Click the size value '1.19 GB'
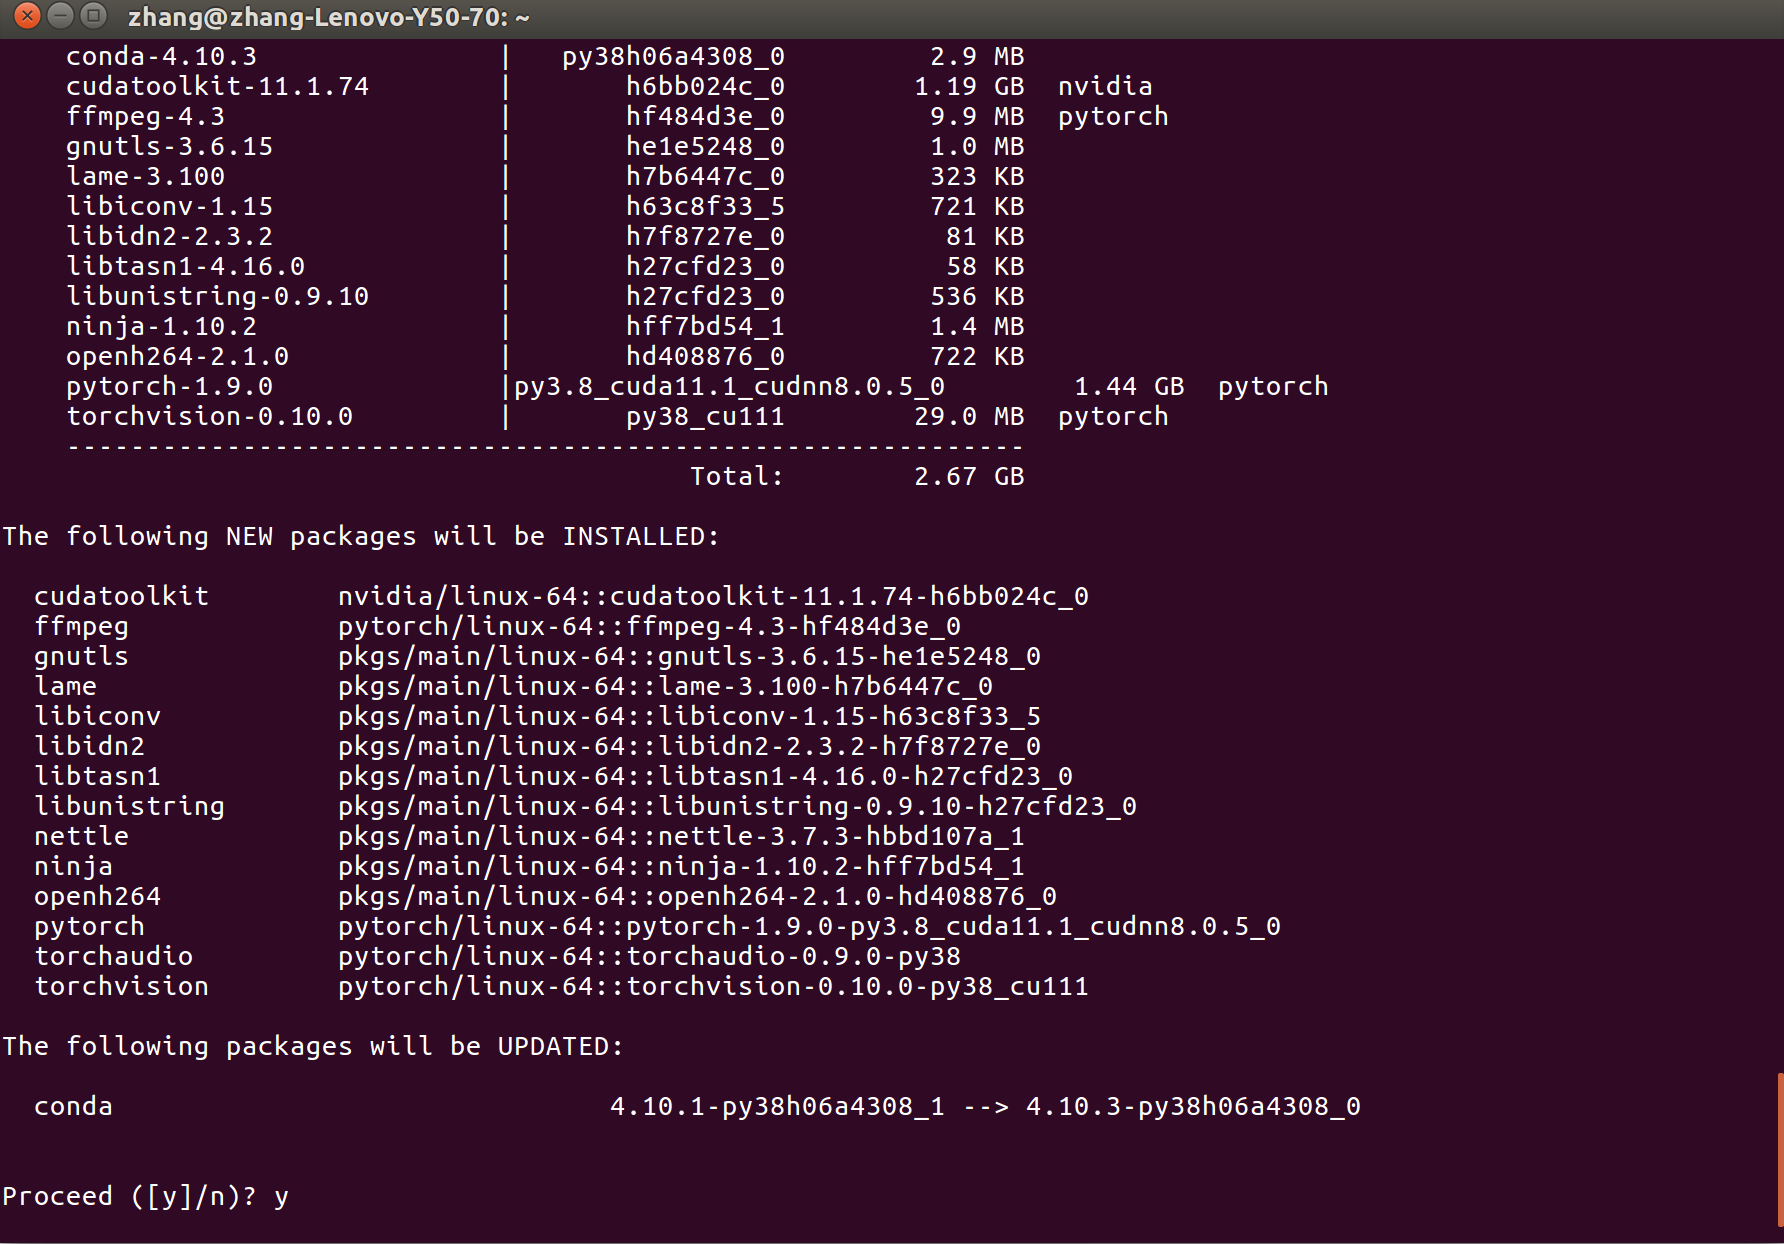Viewport: 1784px width, 1244px height. tap(969, 87)
